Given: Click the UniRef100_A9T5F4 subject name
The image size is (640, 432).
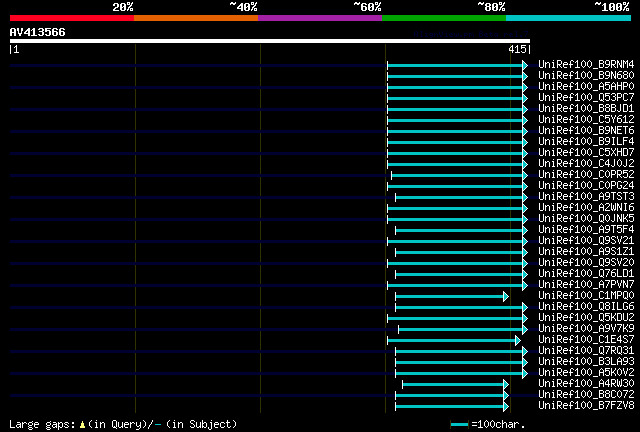Looking at the screenshot, I should point(586,230).
